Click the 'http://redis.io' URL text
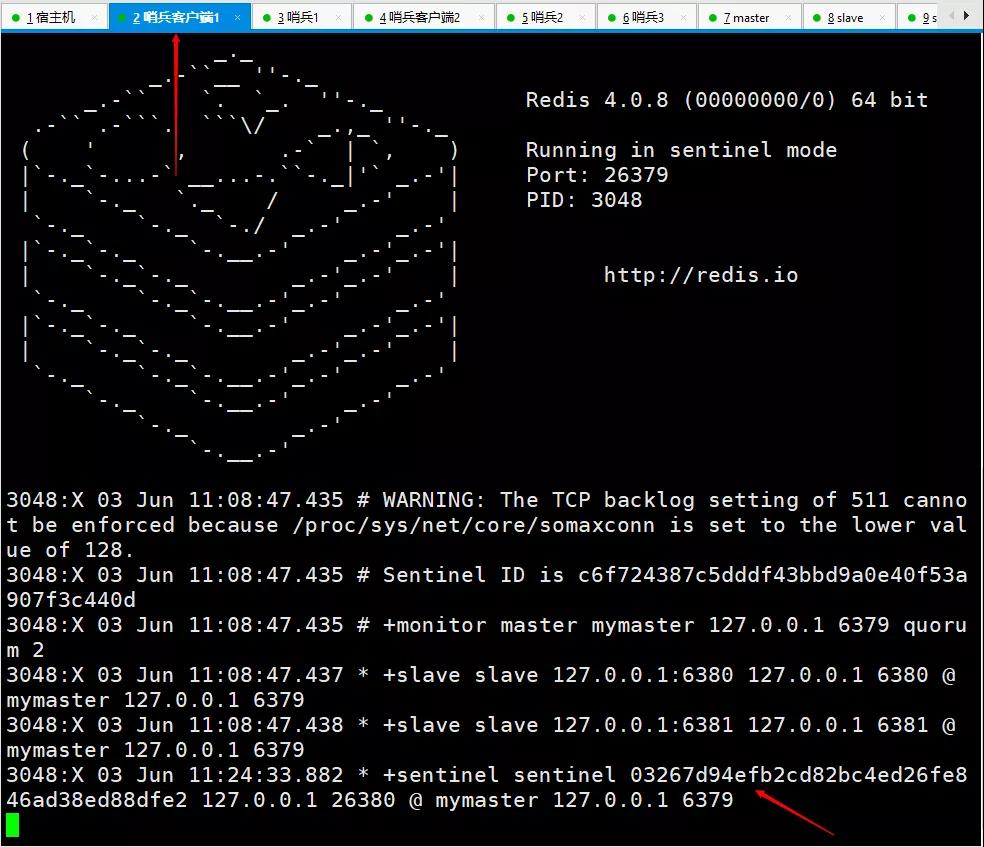984x847 pixels. click(x=701, y=275)
